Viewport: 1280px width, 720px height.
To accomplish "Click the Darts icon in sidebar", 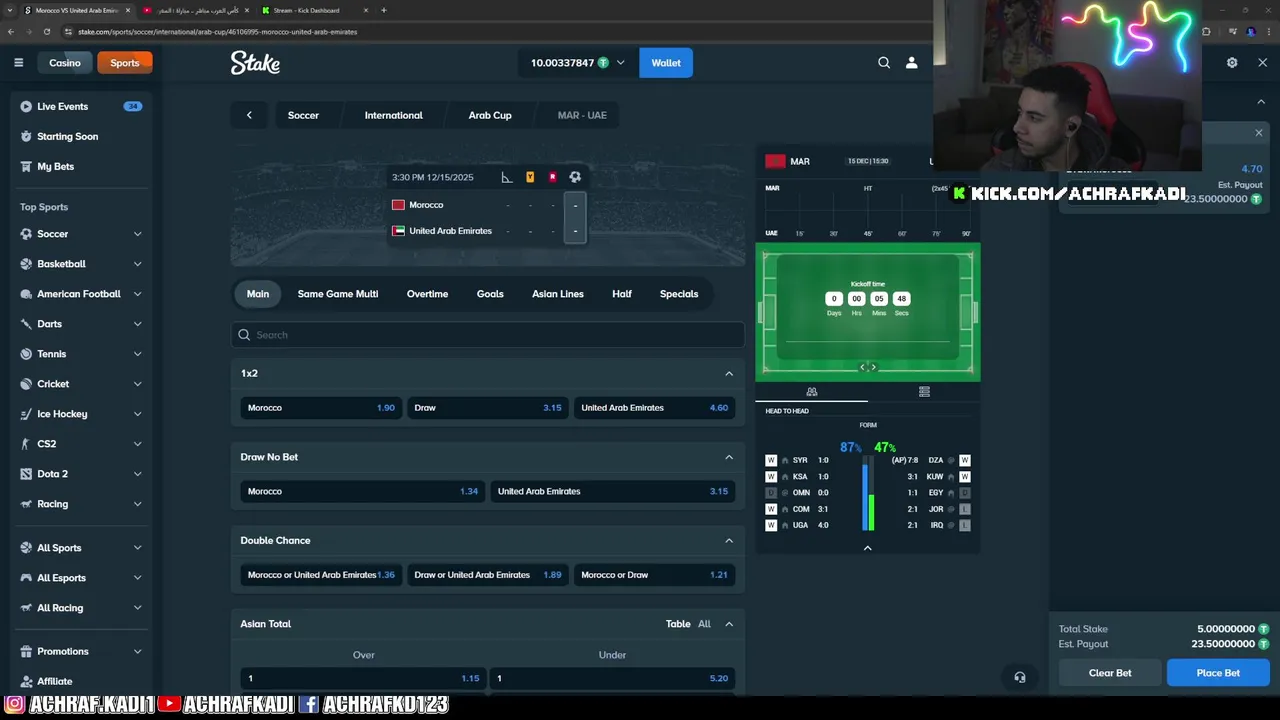I will point(27,324).
